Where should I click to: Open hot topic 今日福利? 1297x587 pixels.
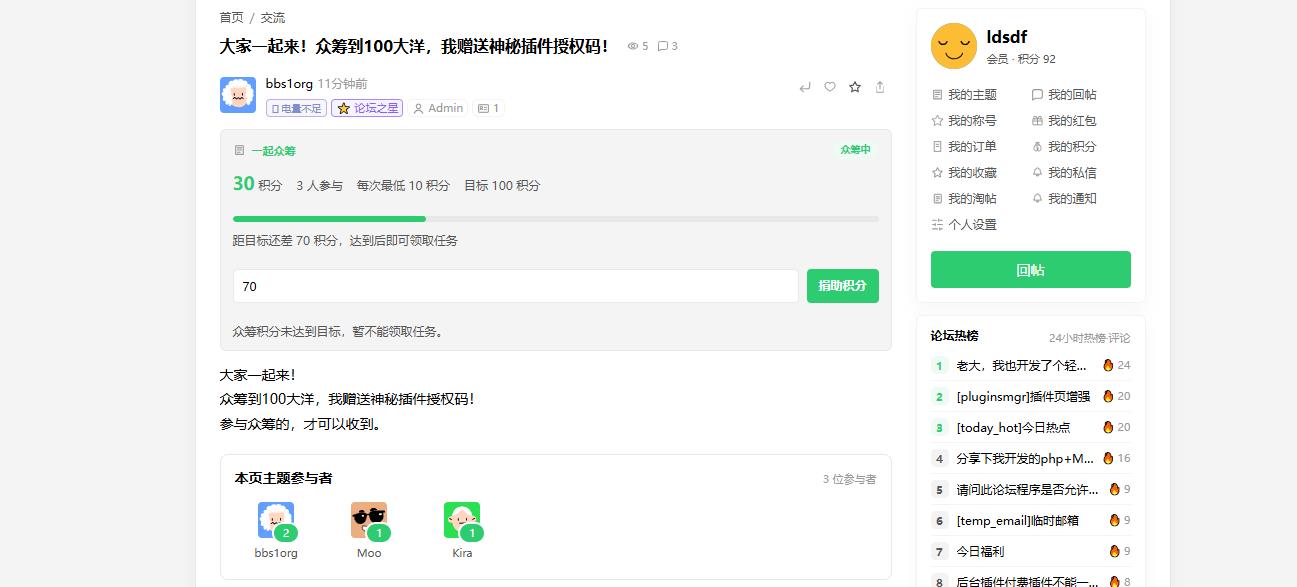click(980, 552)
